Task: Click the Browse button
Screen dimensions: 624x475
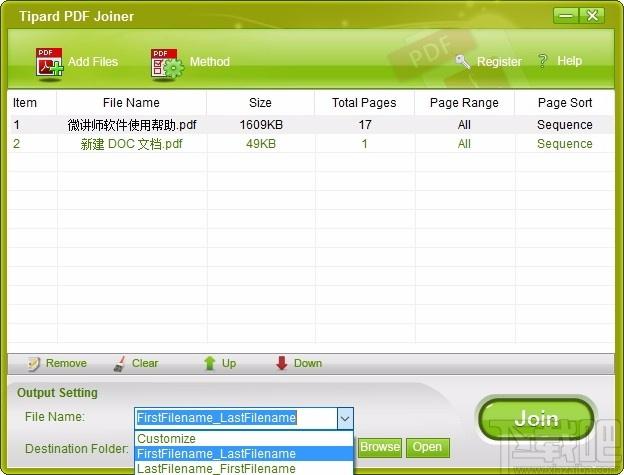Action: [380, 448]
